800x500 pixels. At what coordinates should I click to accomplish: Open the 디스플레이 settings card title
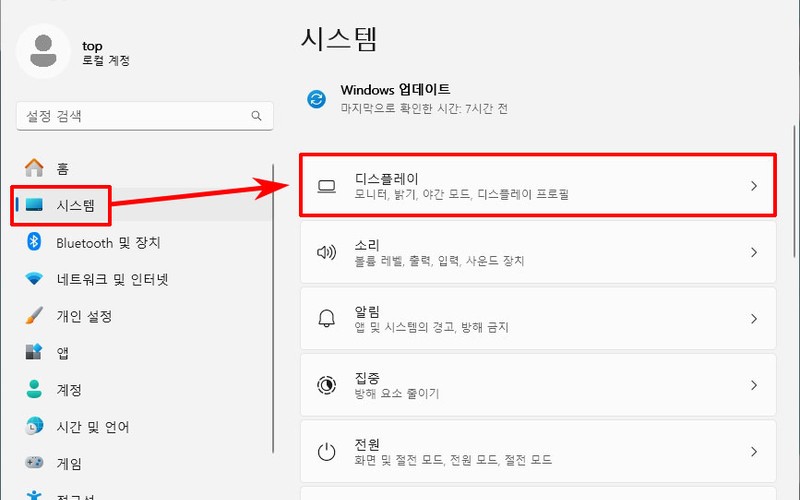[x=386, y=179]
